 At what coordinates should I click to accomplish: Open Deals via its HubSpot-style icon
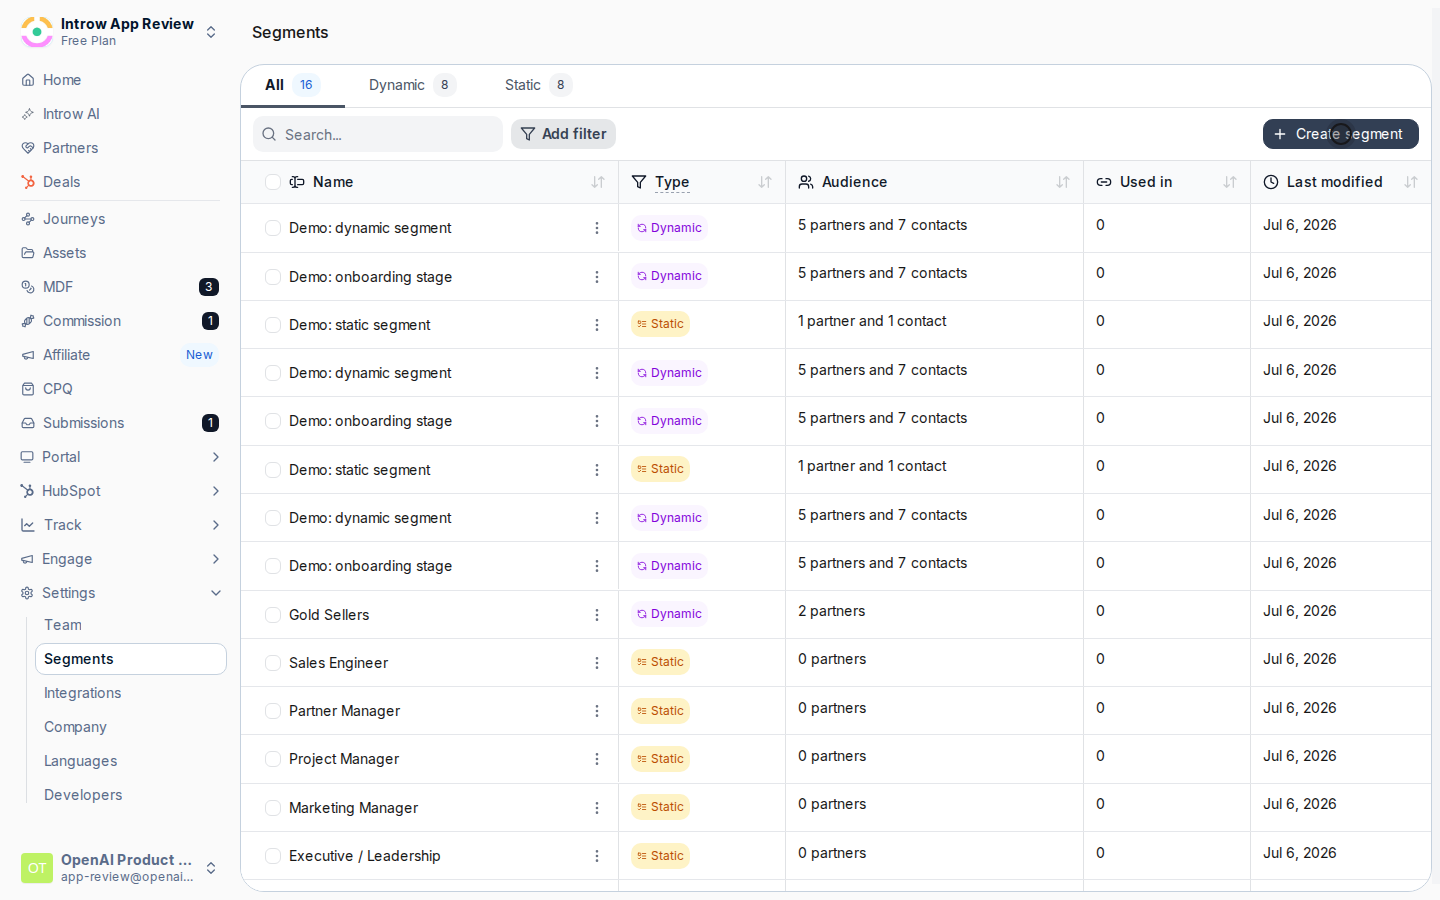(28, 182)
